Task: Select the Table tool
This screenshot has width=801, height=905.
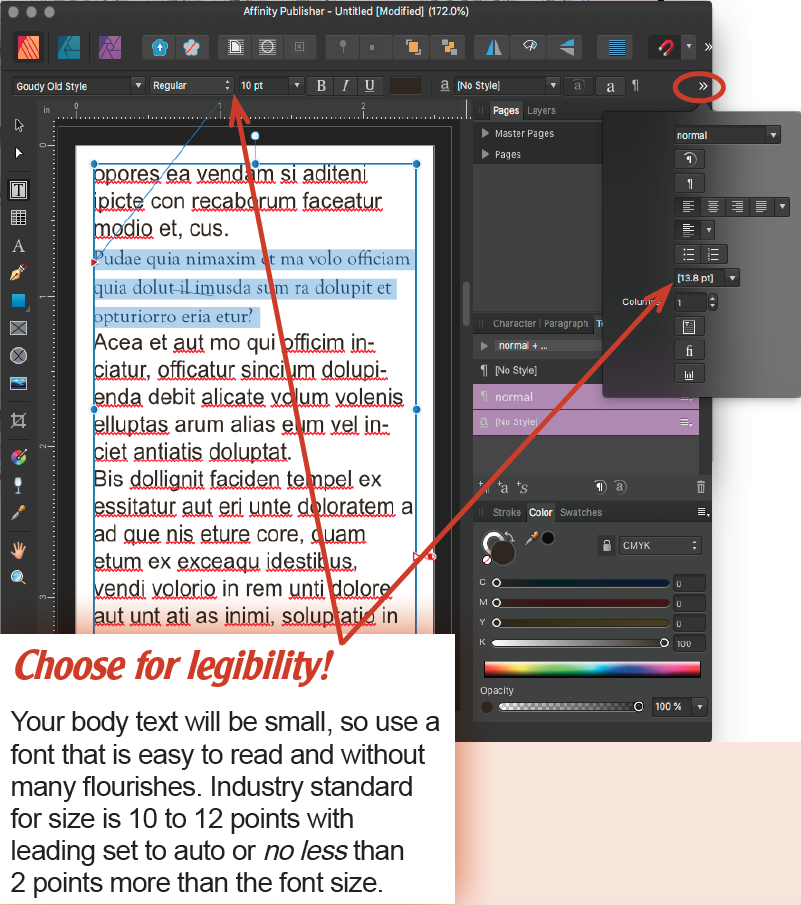Action: click(18, 217)
